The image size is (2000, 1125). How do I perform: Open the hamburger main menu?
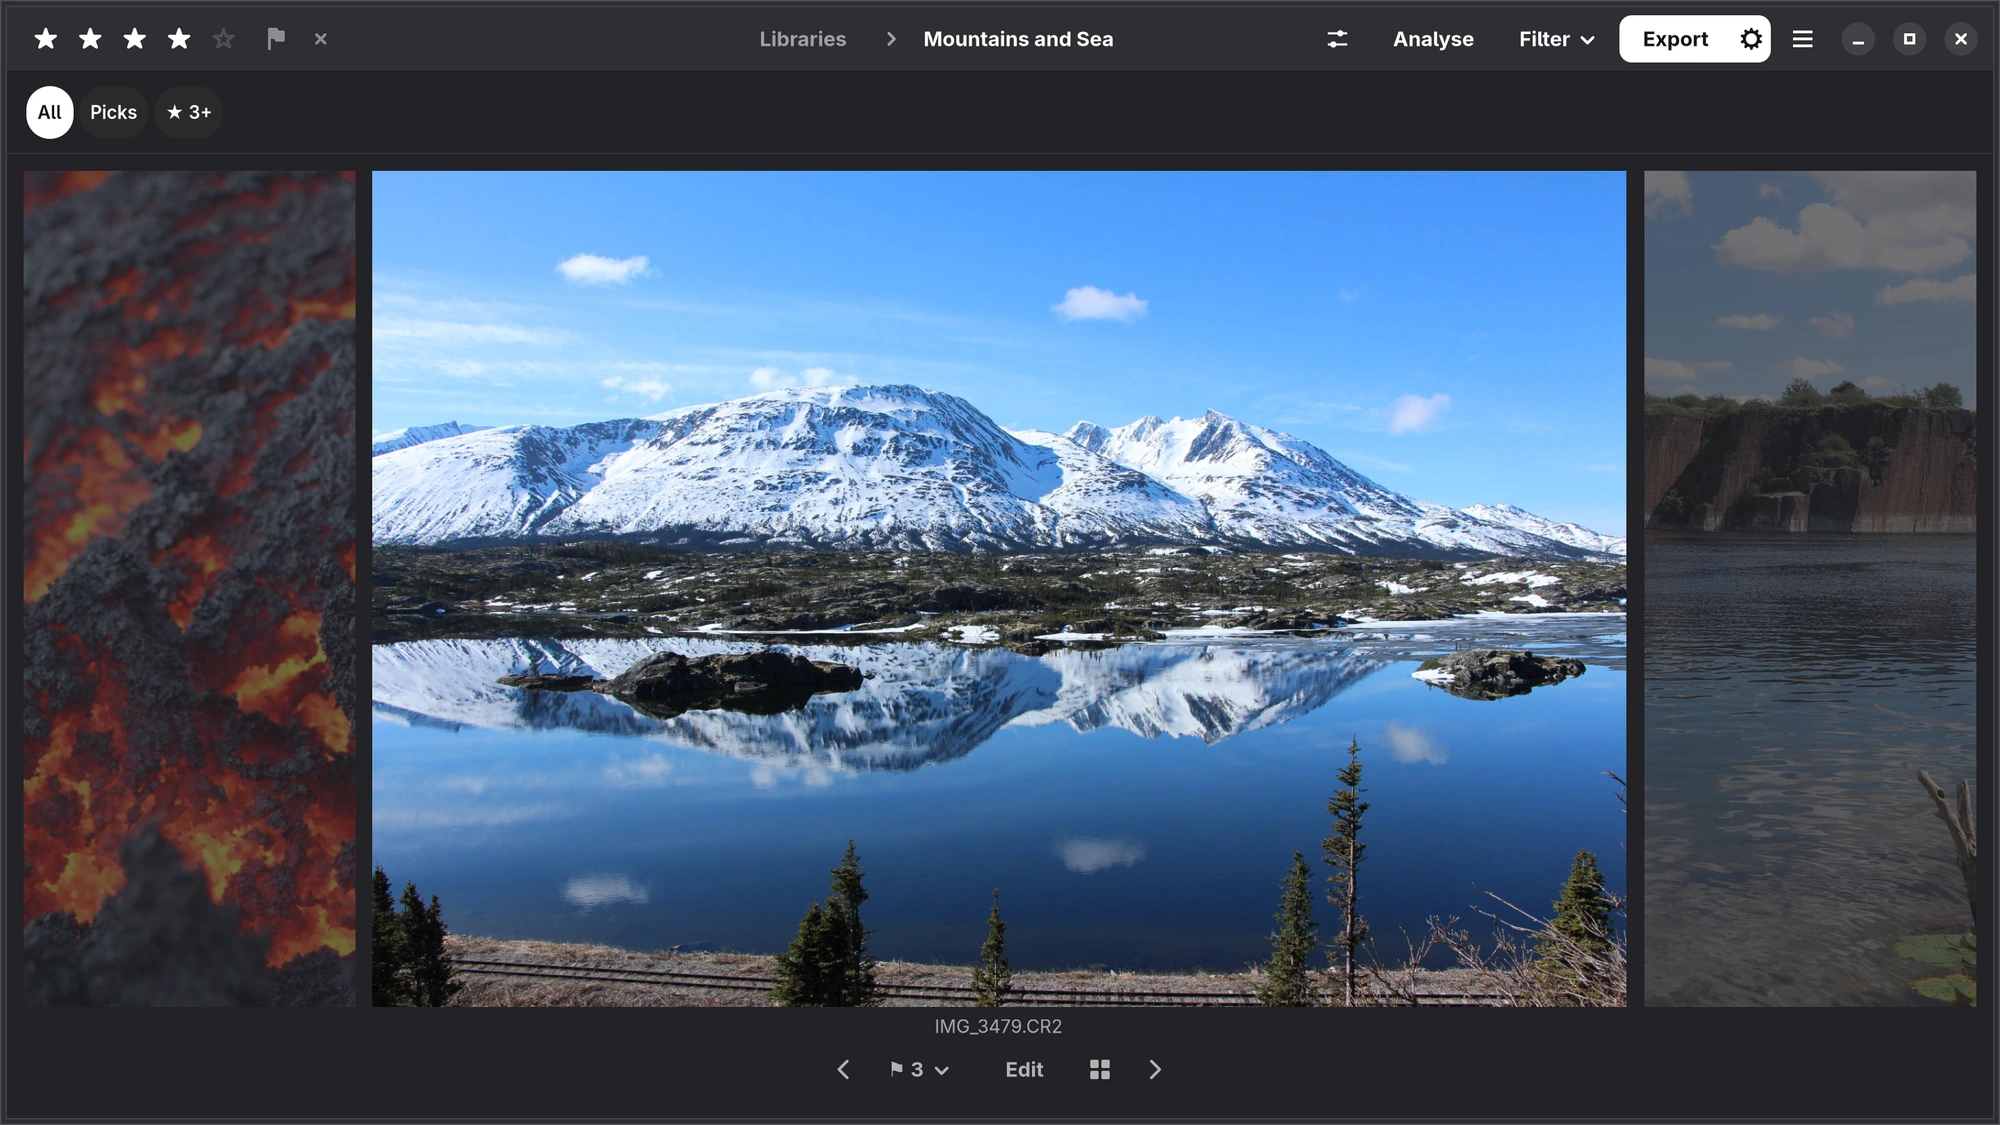tap(1802, 39)
